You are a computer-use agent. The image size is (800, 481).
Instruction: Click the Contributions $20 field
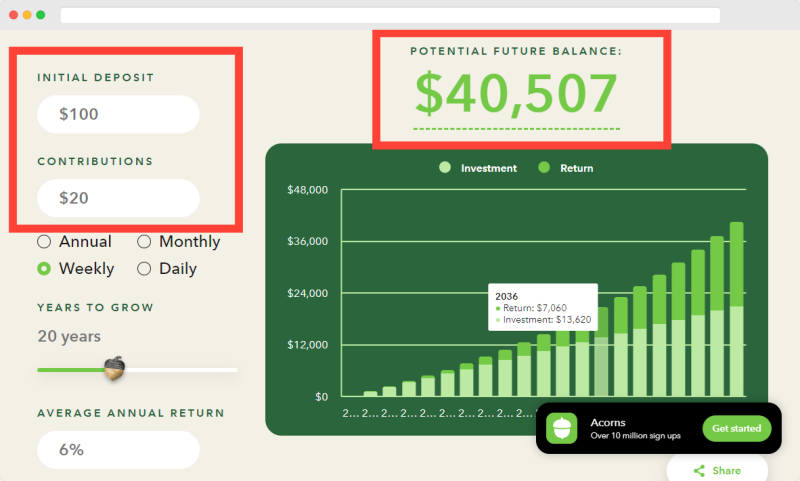point(118,198)
